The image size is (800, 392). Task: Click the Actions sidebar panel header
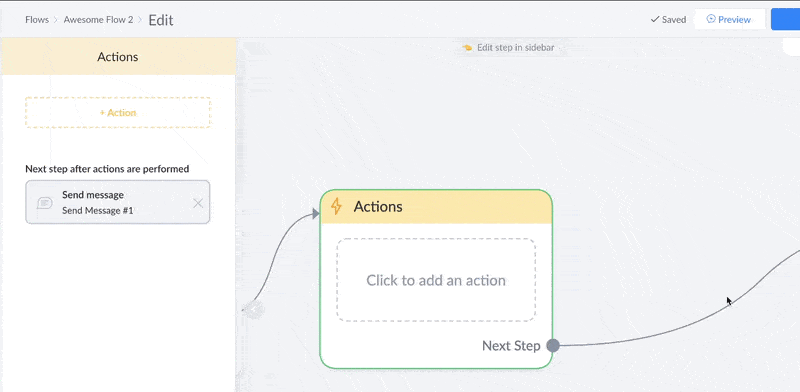(x=118, y=57)
